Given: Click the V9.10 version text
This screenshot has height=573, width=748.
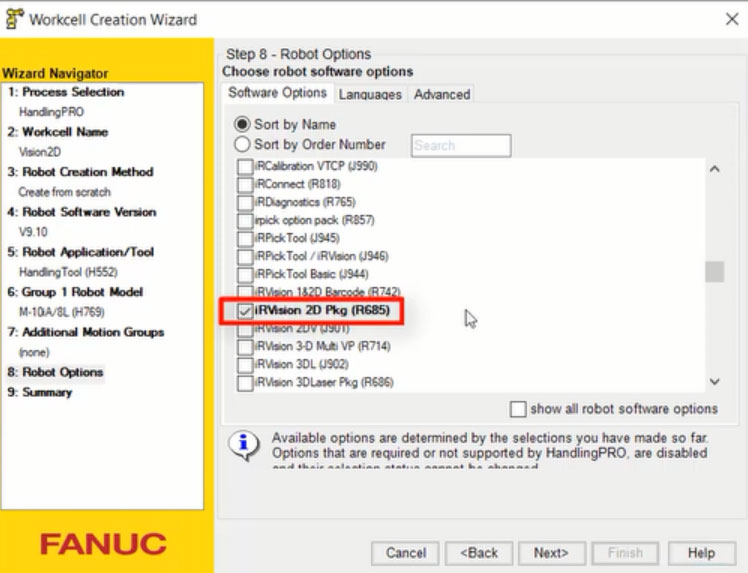Looking at the screenshot, I should pyautogui.click(x=33, y=232).
